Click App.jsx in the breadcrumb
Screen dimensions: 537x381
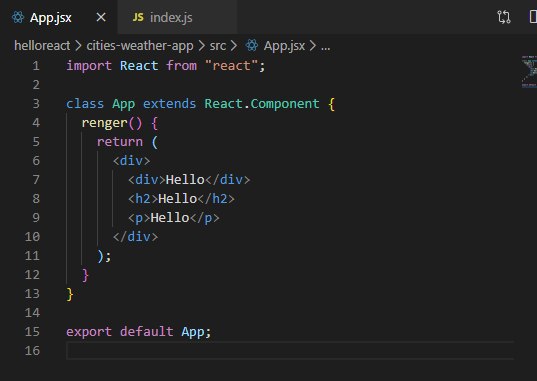tap(284, 46)
